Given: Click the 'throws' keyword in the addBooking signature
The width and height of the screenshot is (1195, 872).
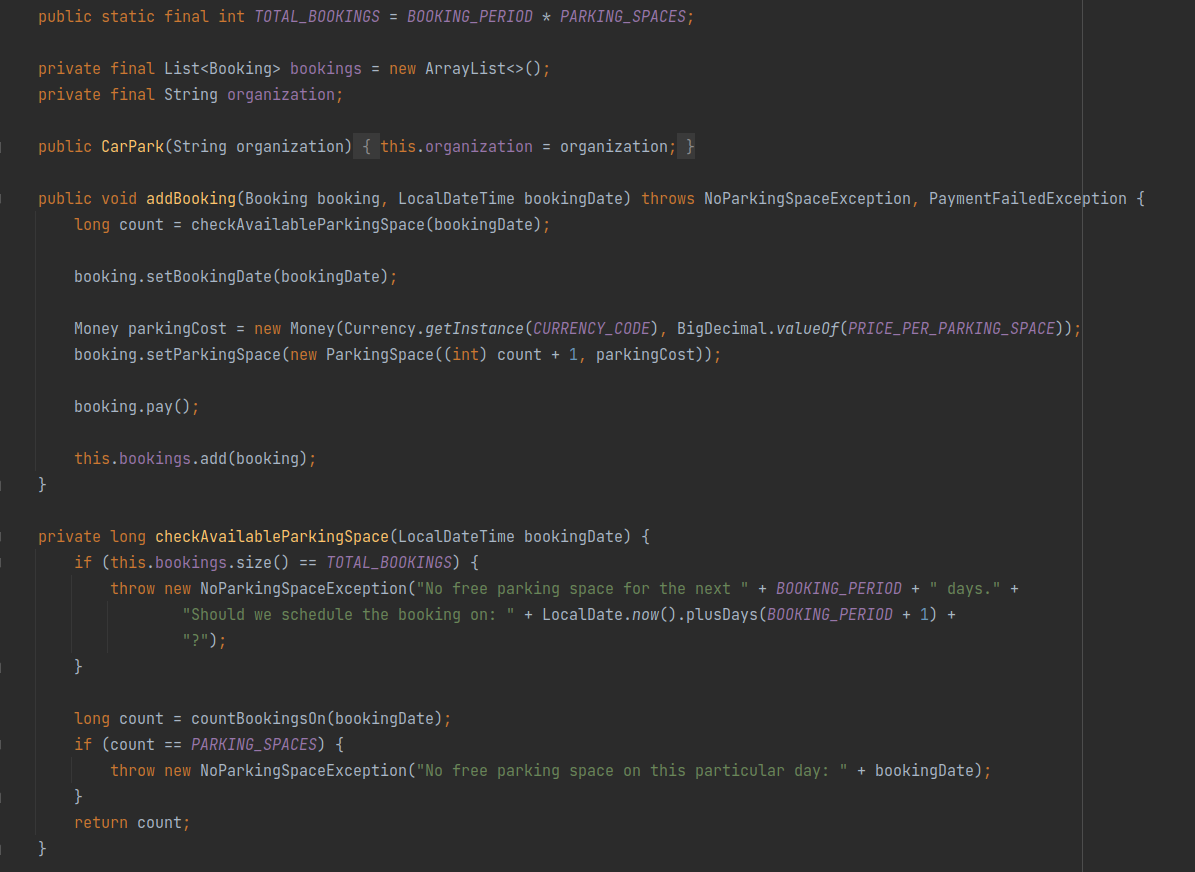Looking at the screenshot, I should click(x=668, y=198).
